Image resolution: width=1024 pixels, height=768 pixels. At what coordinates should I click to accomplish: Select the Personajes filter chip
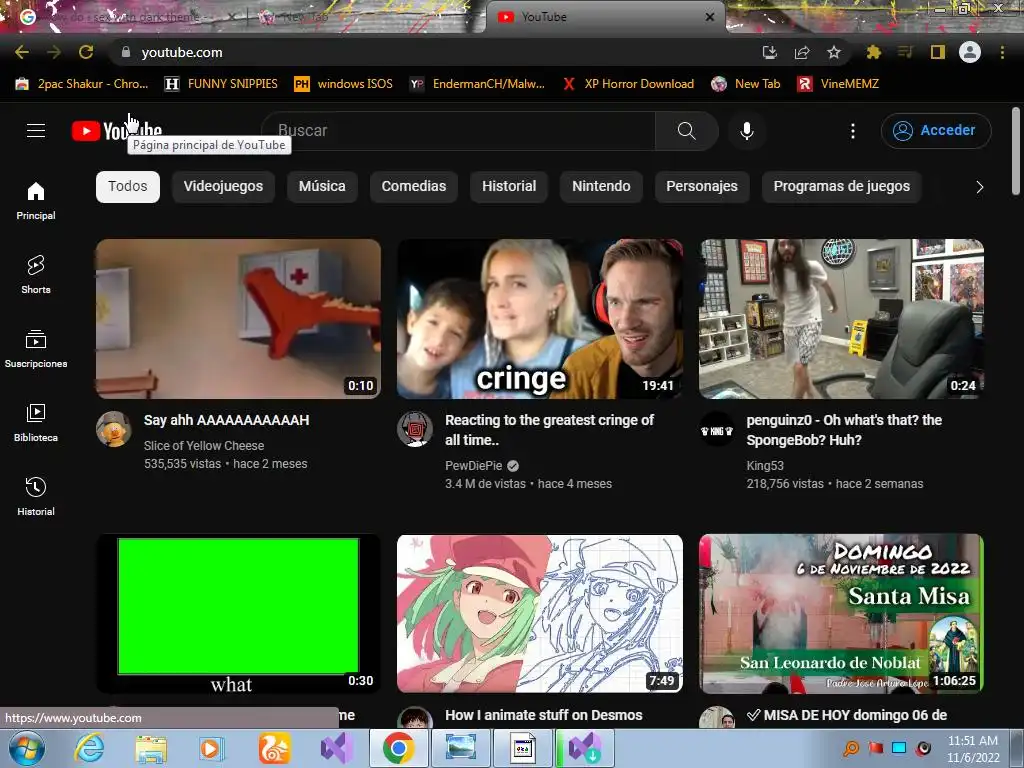point(701,187)
